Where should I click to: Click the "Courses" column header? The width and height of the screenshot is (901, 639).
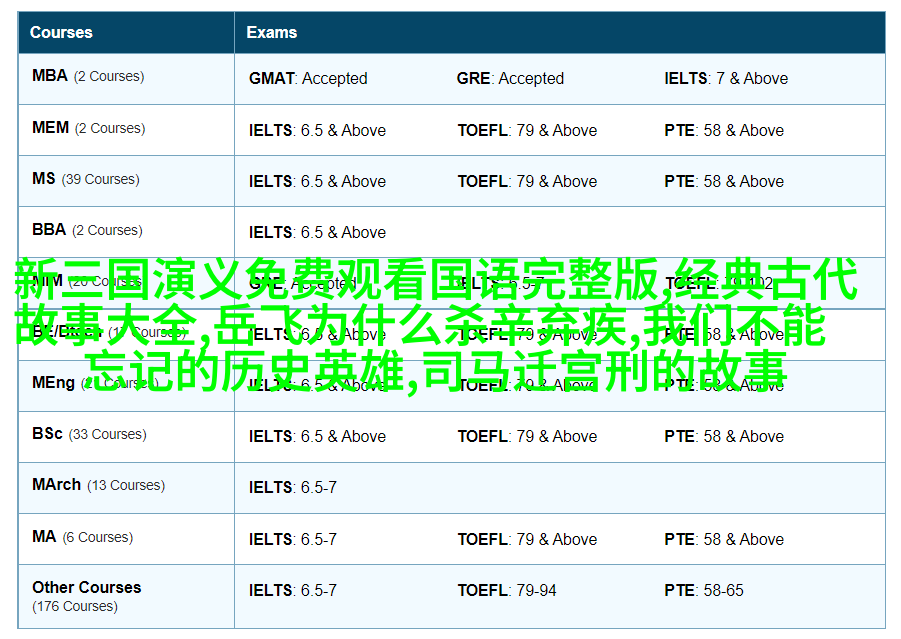coord(126,33)
